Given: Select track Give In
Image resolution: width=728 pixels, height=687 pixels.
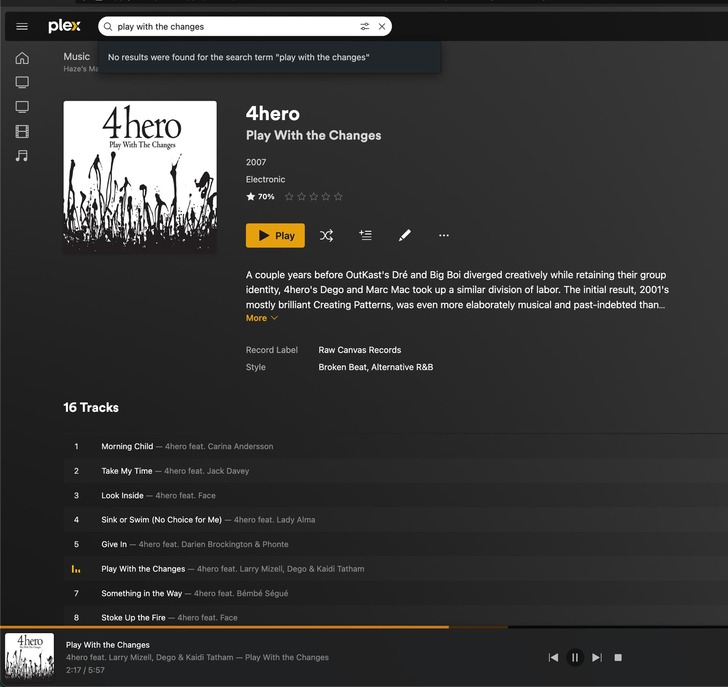Looking at the screenshot, I should (x=114, y=544).
